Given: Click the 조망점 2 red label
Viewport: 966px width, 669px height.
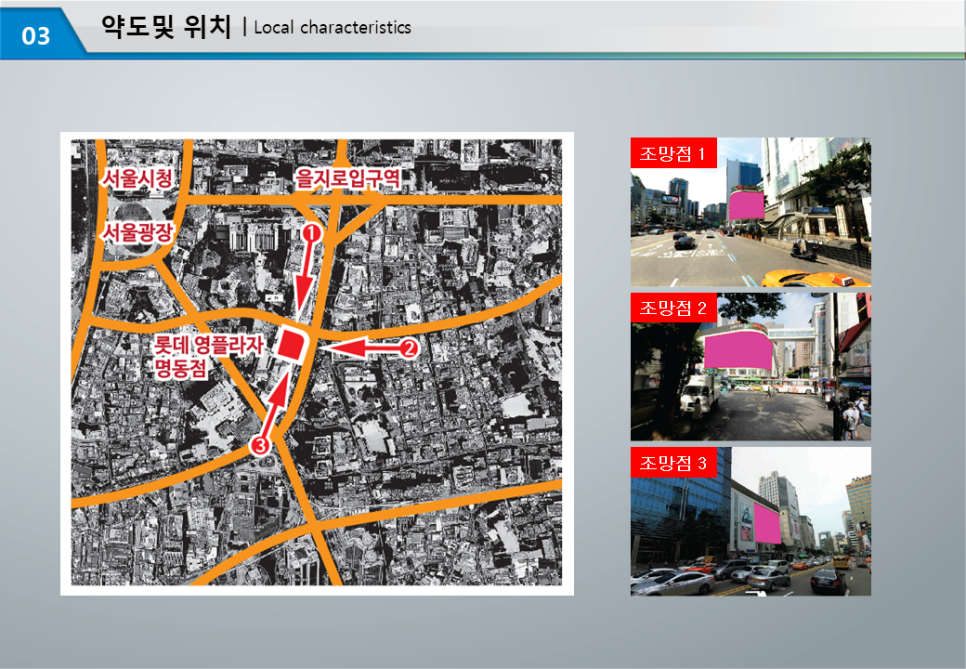Looking at the screenshot, I should (x=673, y=307).
